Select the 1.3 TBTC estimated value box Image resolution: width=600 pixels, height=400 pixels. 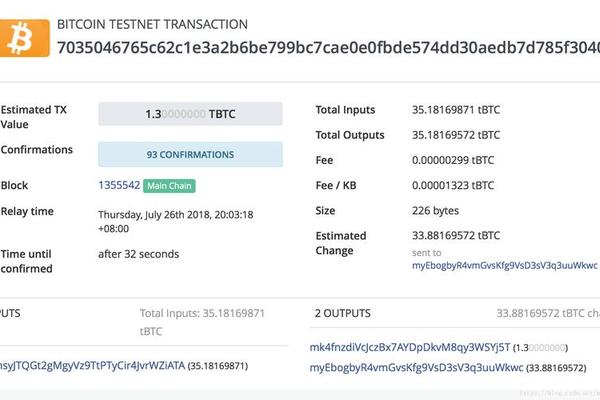tap(190, 114)
